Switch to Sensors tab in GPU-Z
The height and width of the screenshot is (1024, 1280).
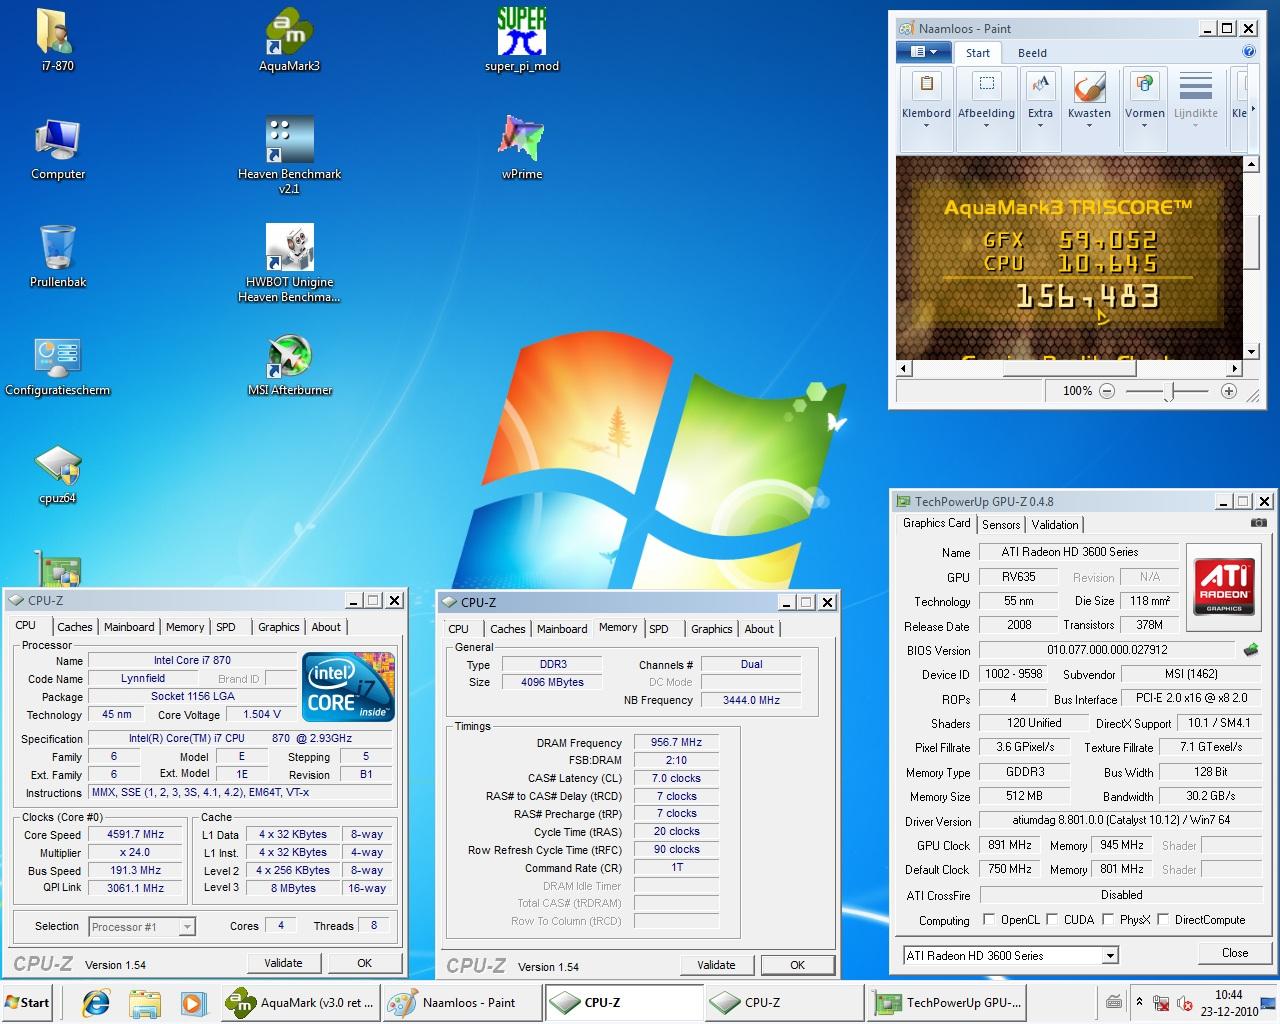tap(1001, 524)
